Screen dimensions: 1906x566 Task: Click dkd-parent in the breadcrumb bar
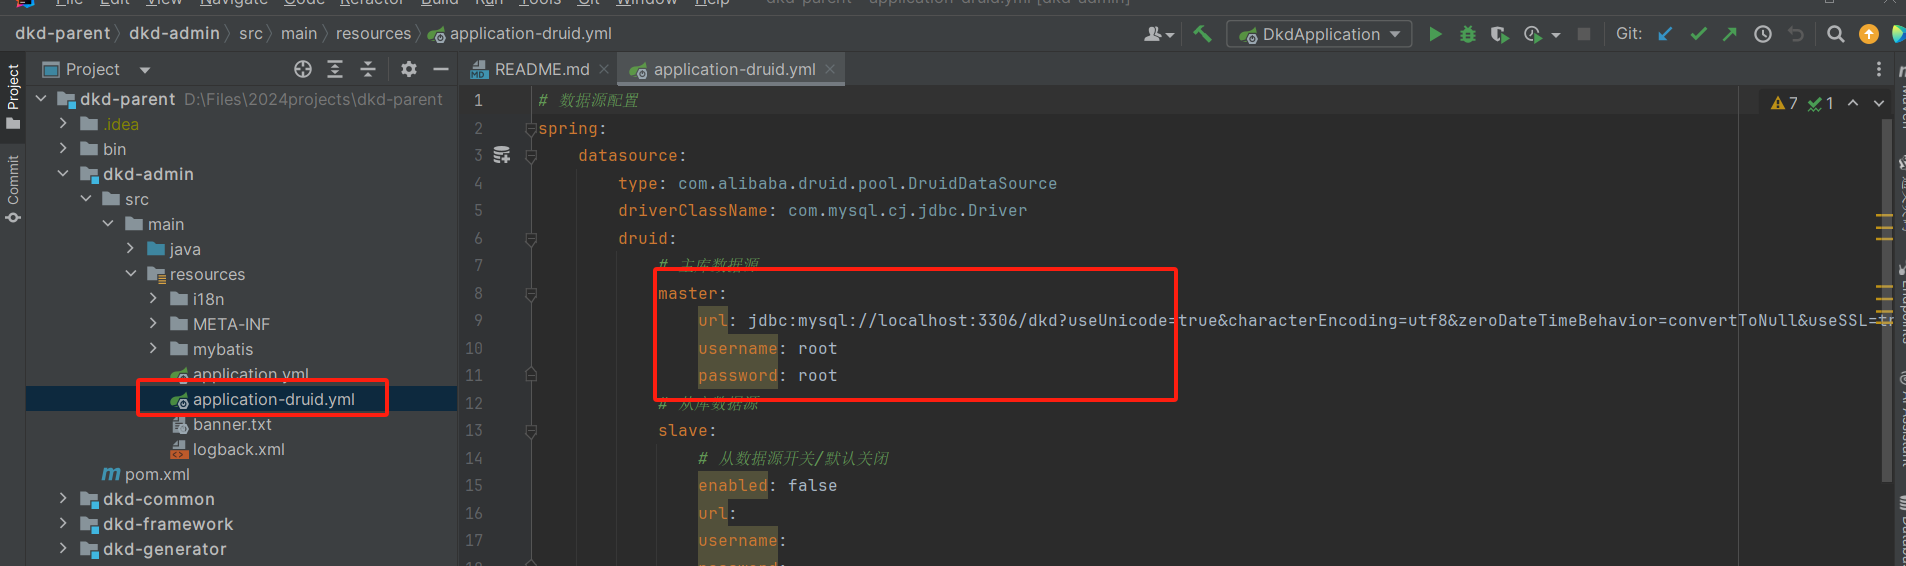pyautogui.click(x=62, y=34)
